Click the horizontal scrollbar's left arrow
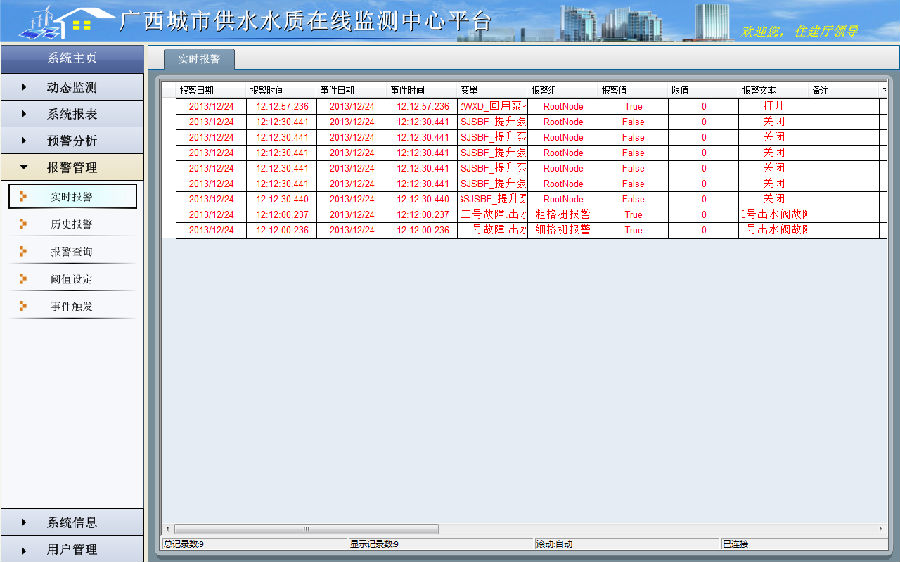 pyautogui.click(x=167, y=528)
